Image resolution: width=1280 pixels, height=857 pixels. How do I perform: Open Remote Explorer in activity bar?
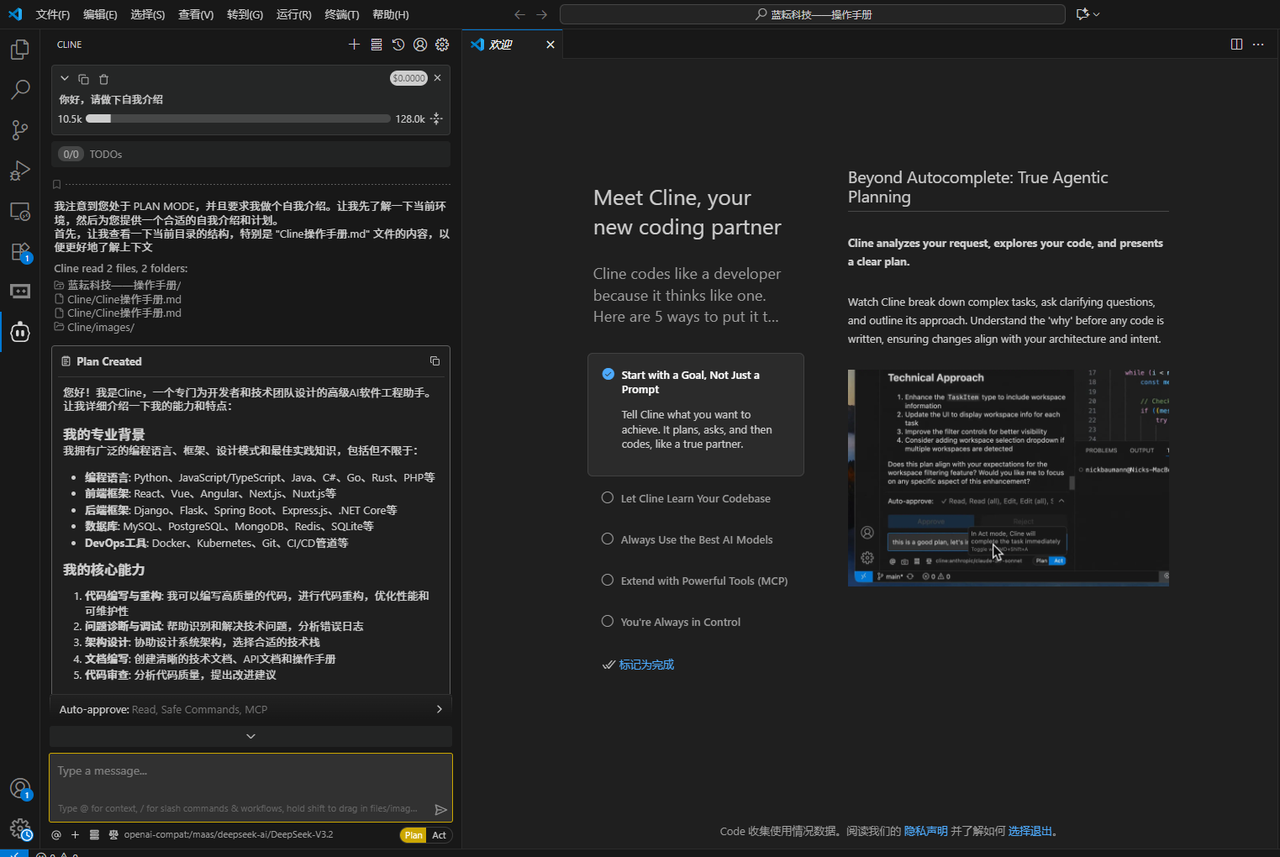pos(20,211)
